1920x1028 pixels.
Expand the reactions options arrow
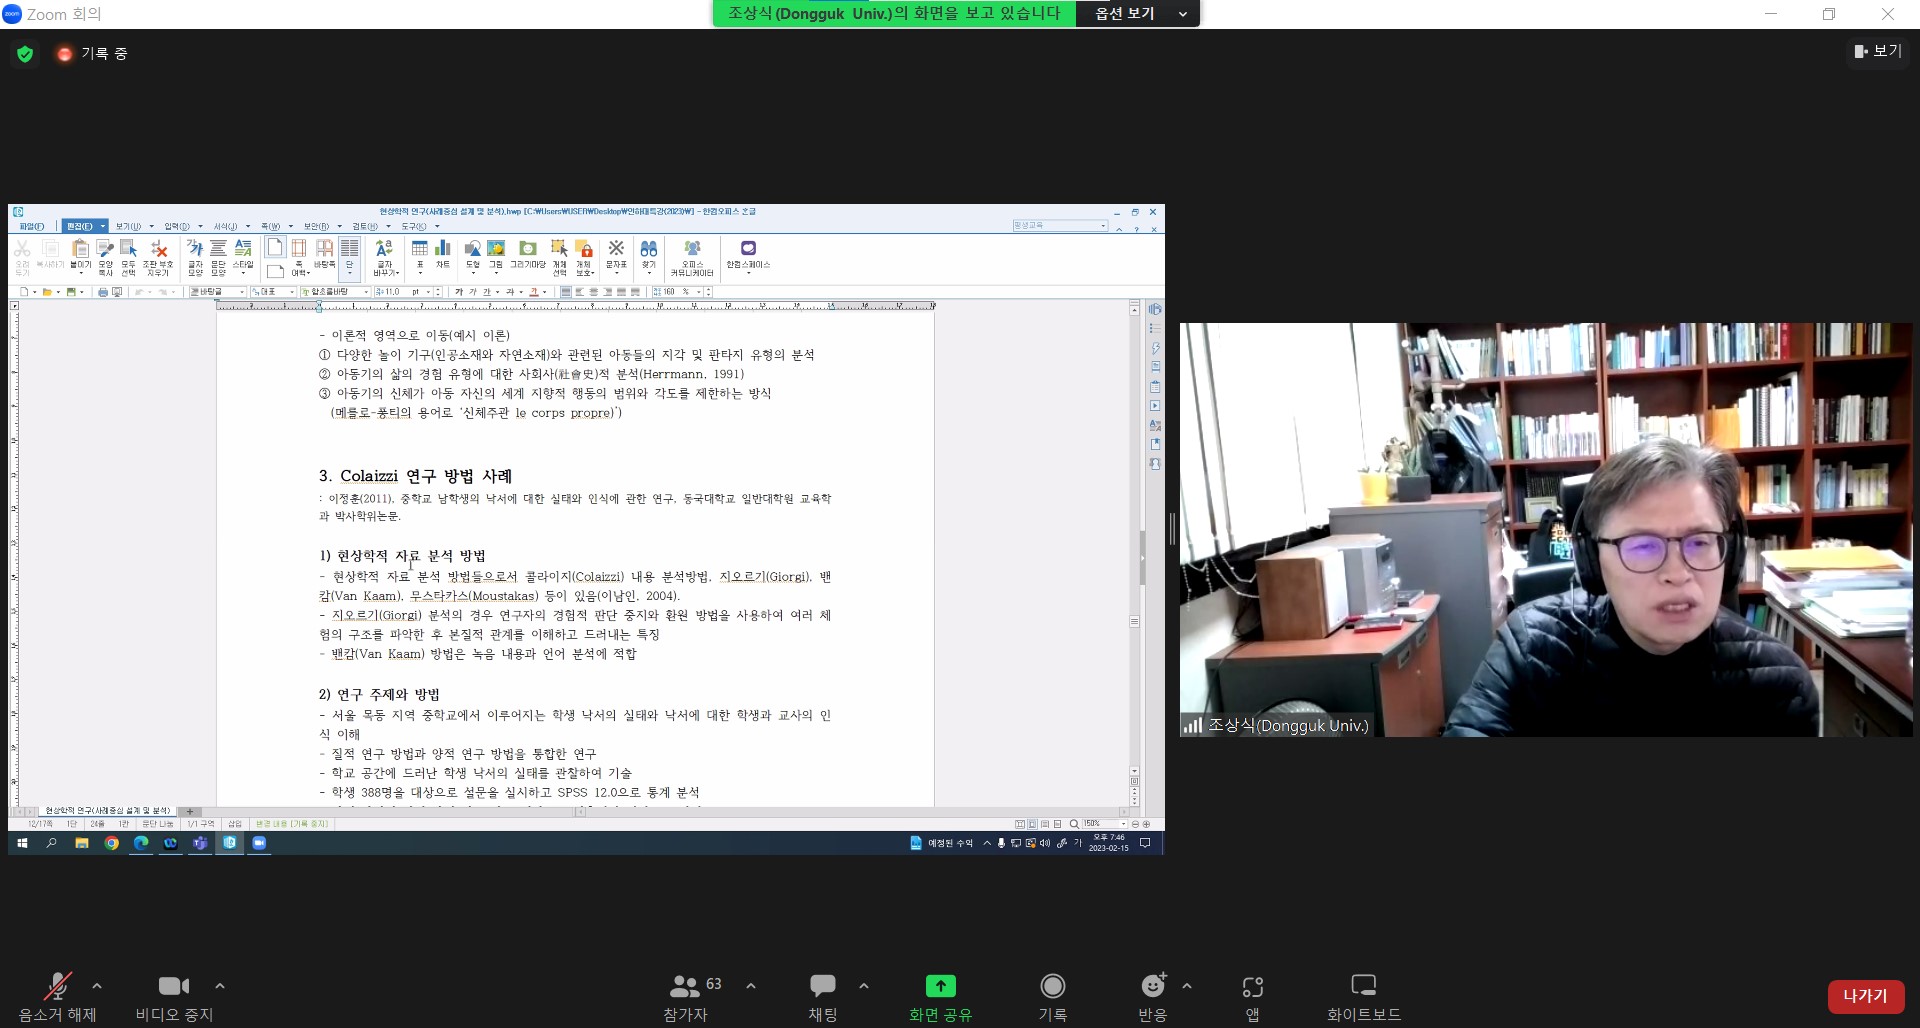click(x=1187, y=986)
